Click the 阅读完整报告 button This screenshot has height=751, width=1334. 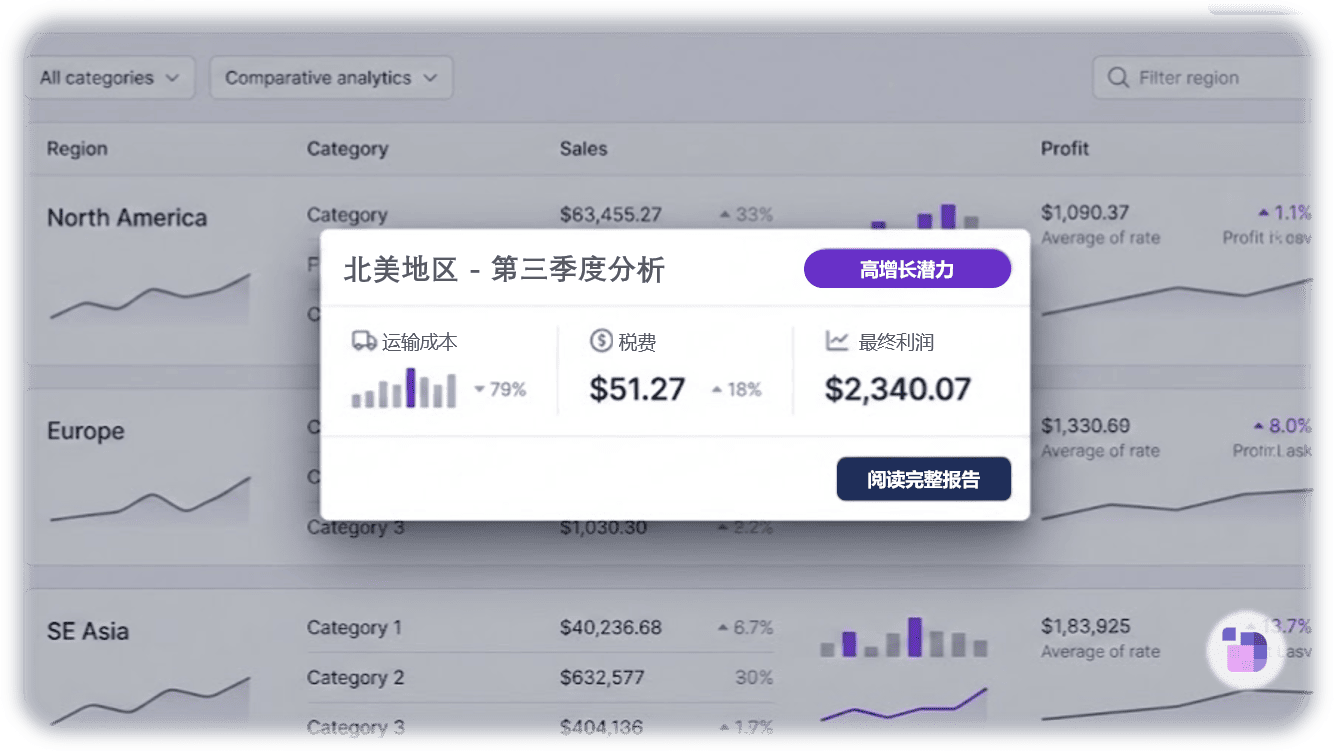(923, 479)
